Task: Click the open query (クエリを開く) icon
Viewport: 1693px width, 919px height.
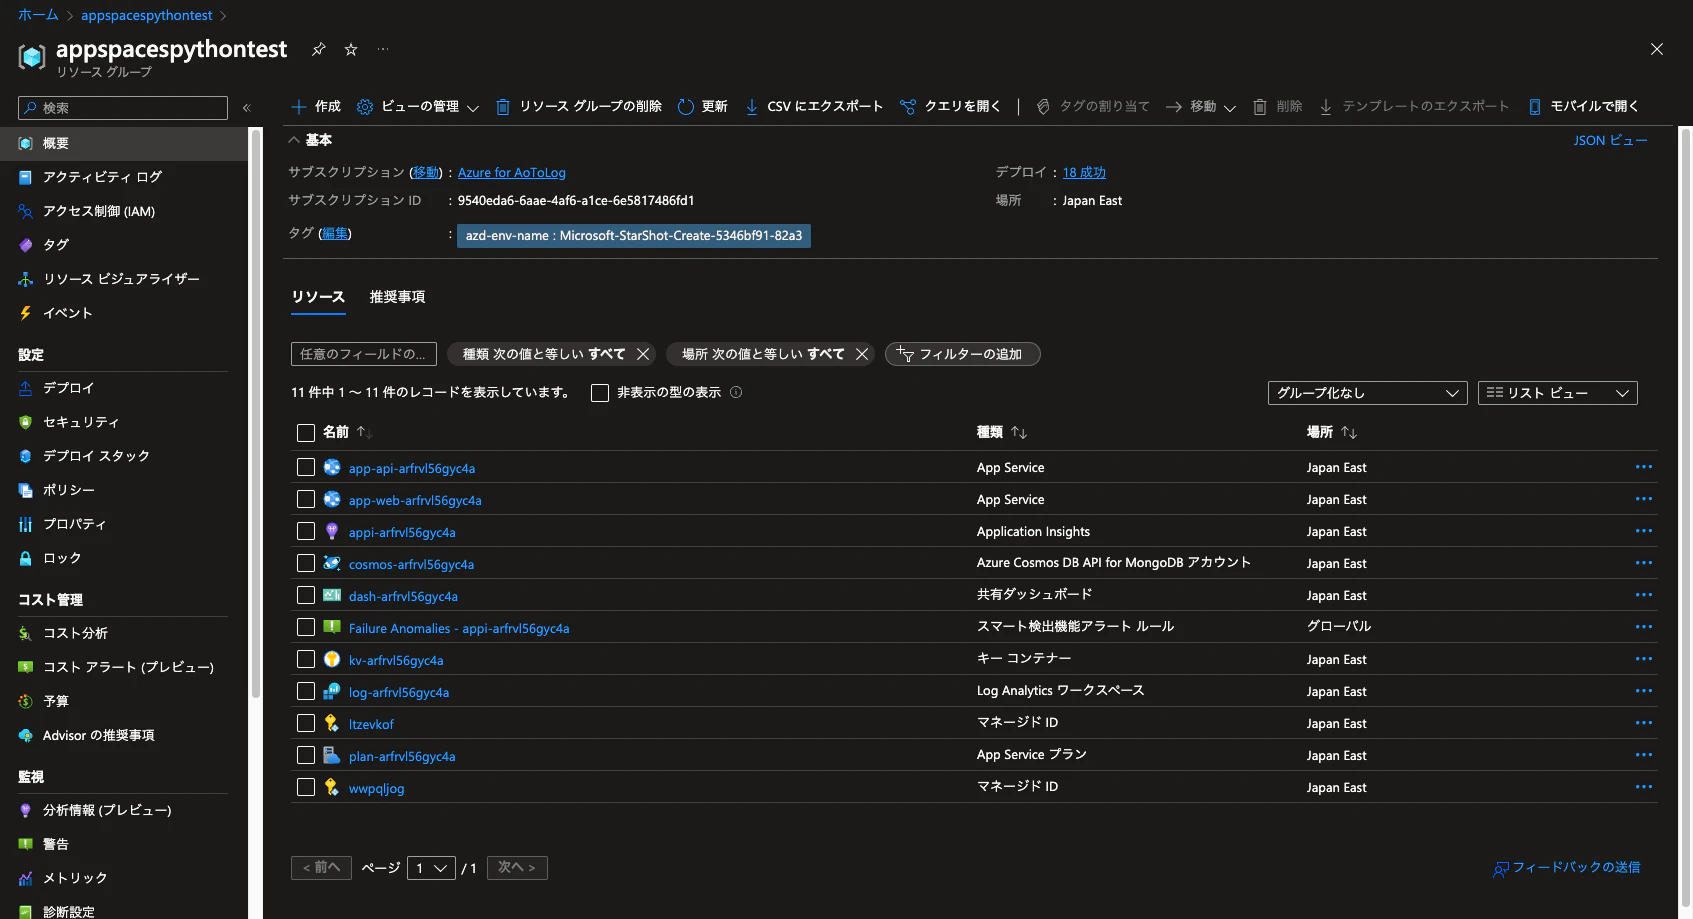Action: (908, 107)
